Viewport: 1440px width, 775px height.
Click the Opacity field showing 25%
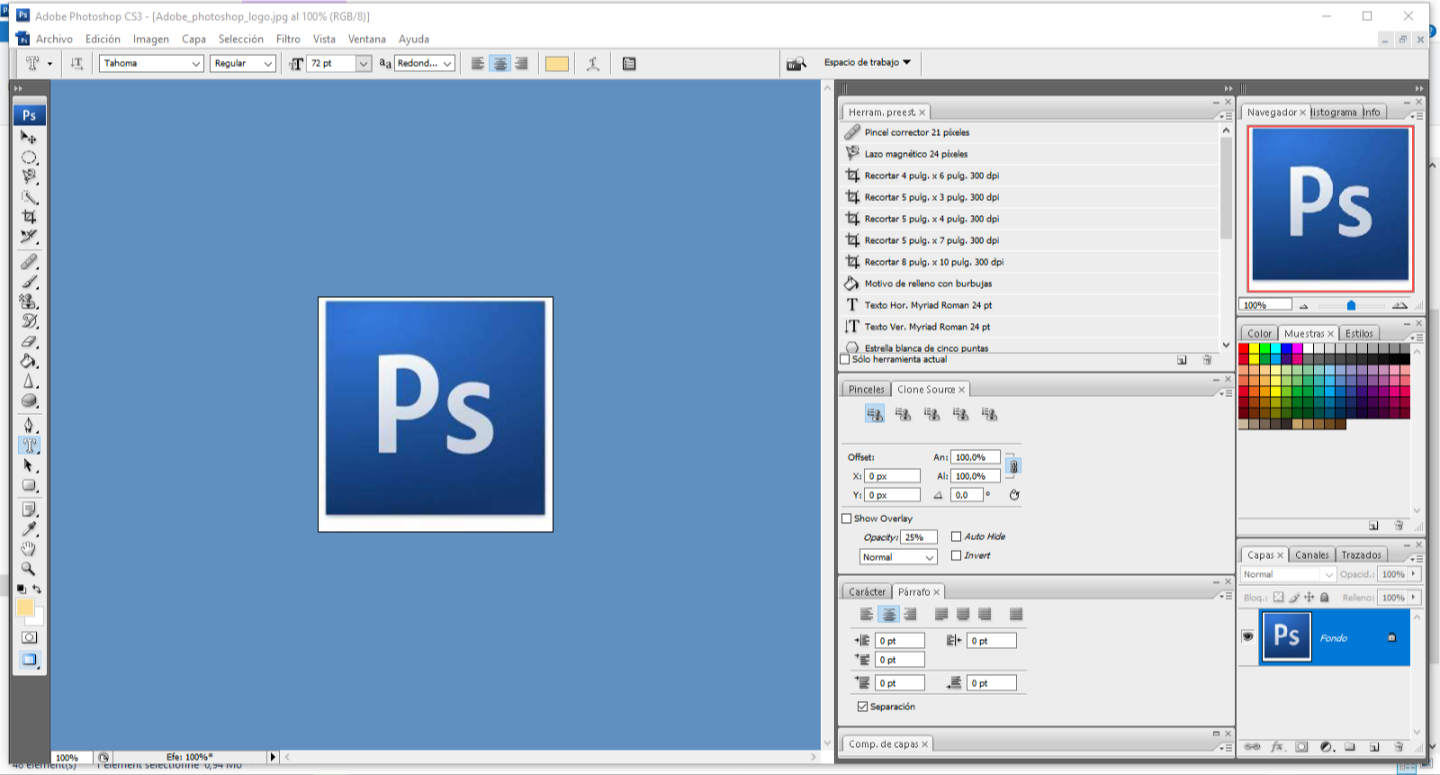pos(918,538)
